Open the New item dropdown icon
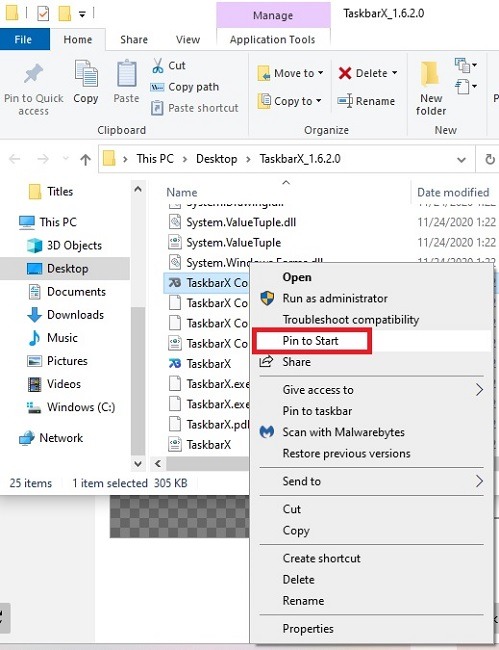 click(466, 65)
